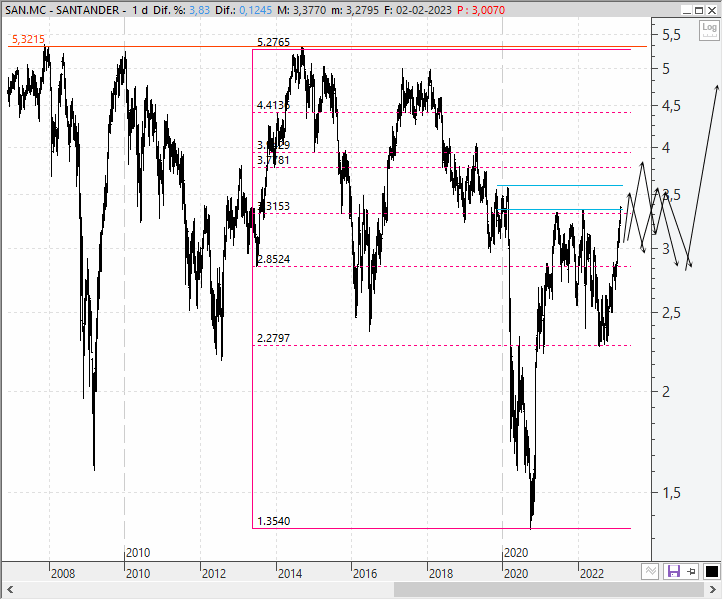Click the 2018 year label on time axis

pos(441,574)
